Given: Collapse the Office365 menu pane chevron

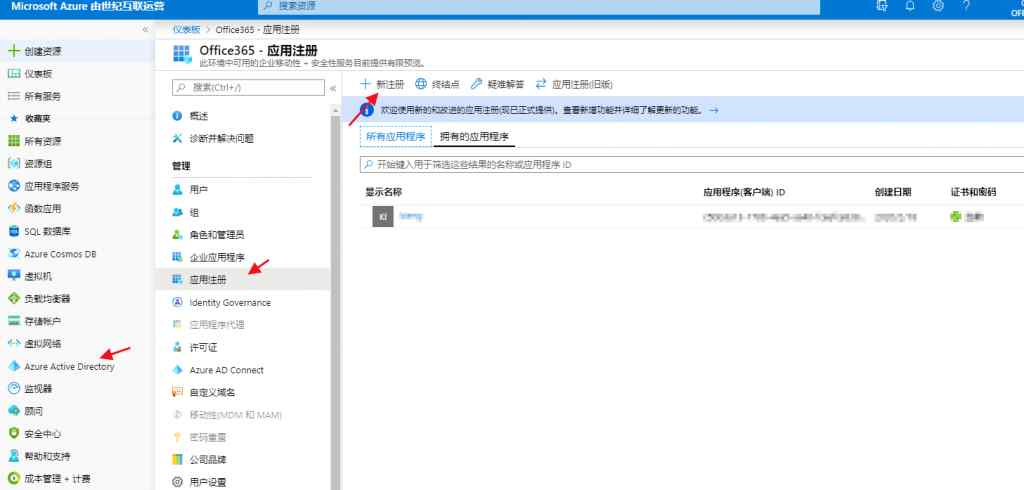Looking at the screenshot, I should (x=332, y=88).
